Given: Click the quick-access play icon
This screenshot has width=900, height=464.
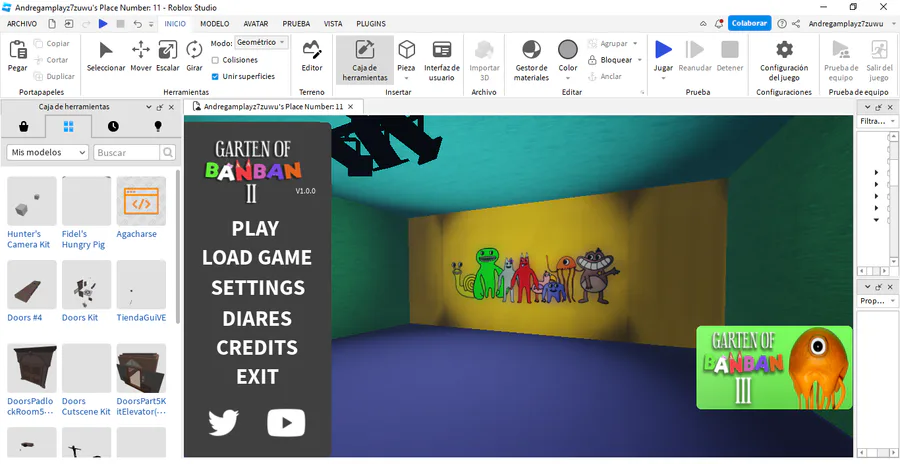Looking at the screenshot, I should pos(103,24).
